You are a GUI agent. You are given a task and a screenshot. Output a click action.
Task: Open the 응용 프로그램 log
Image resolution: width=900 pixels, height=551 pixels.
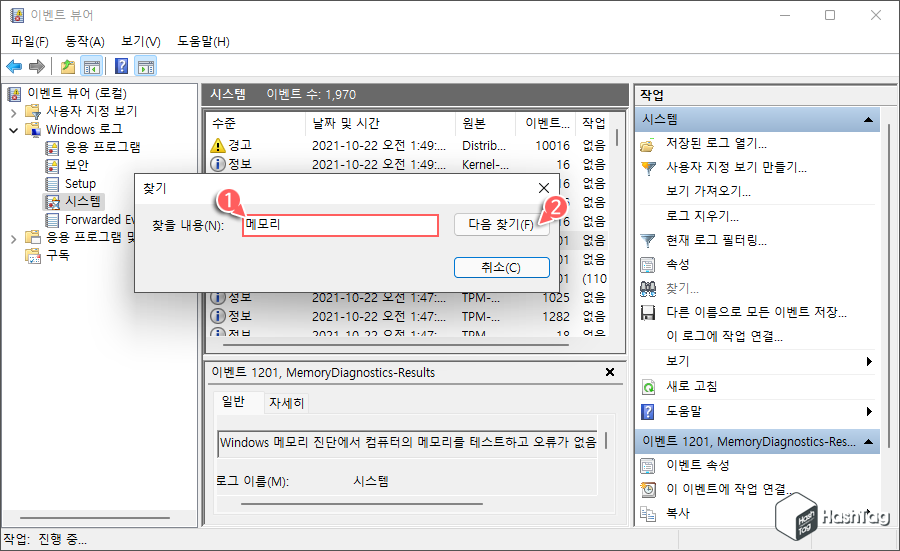pyautogui.click(x=103, y=148)
